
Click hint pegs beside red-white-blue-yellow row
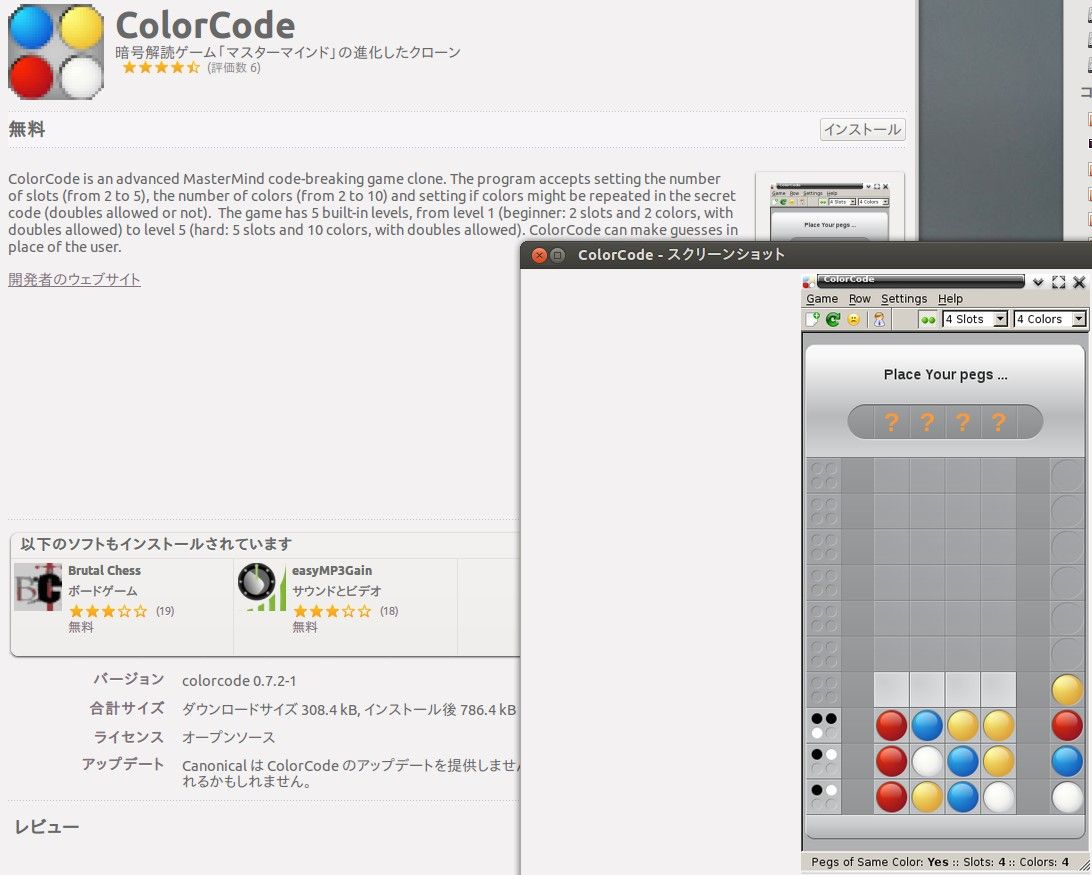[824, 761]
